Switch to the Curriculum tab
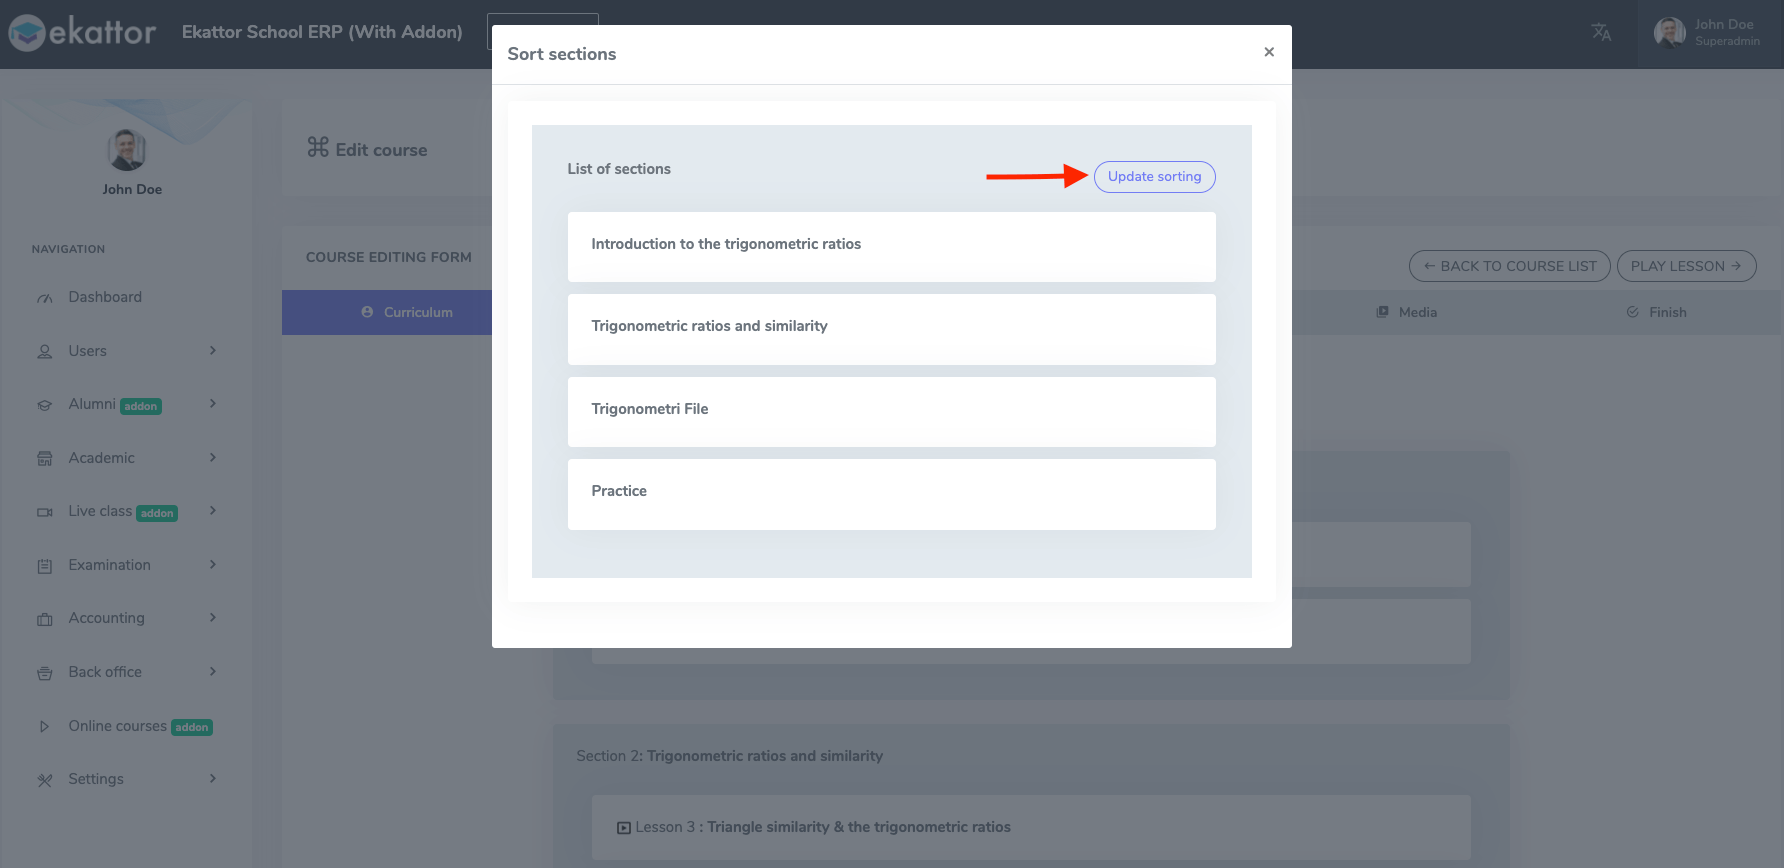This screenshot has width=1784, height=868. (x=407, y=312)
